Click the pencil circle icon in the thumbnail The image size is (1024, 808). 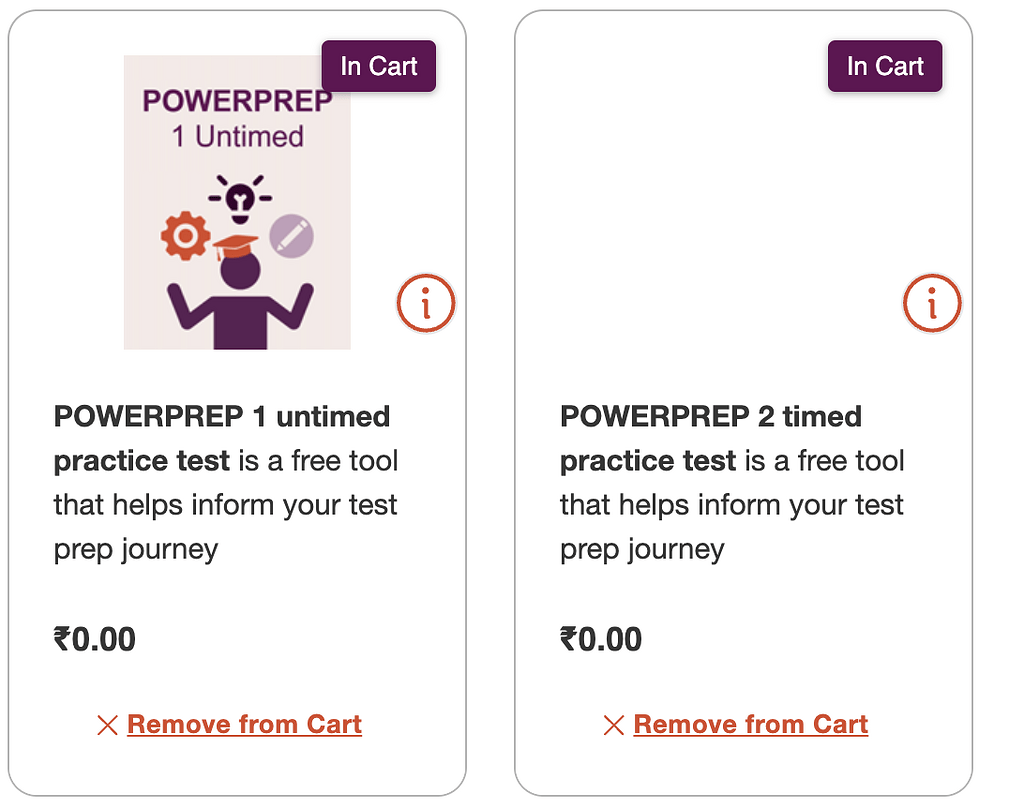pos(292,236)
